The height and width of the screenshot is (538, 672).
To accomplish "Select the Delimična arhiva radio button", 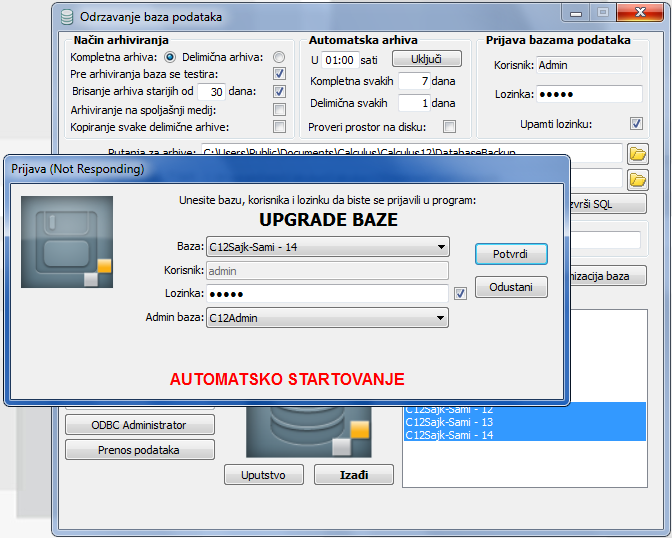I will pos(279,57).
